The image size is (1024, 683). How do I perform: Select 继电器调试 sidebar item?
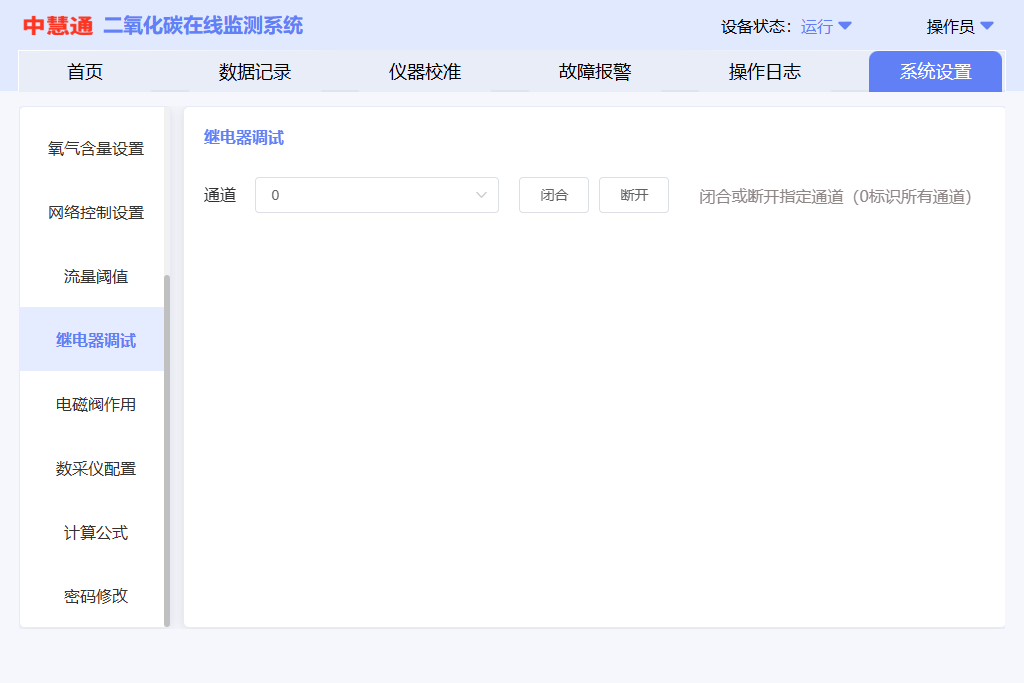[92, 340]
